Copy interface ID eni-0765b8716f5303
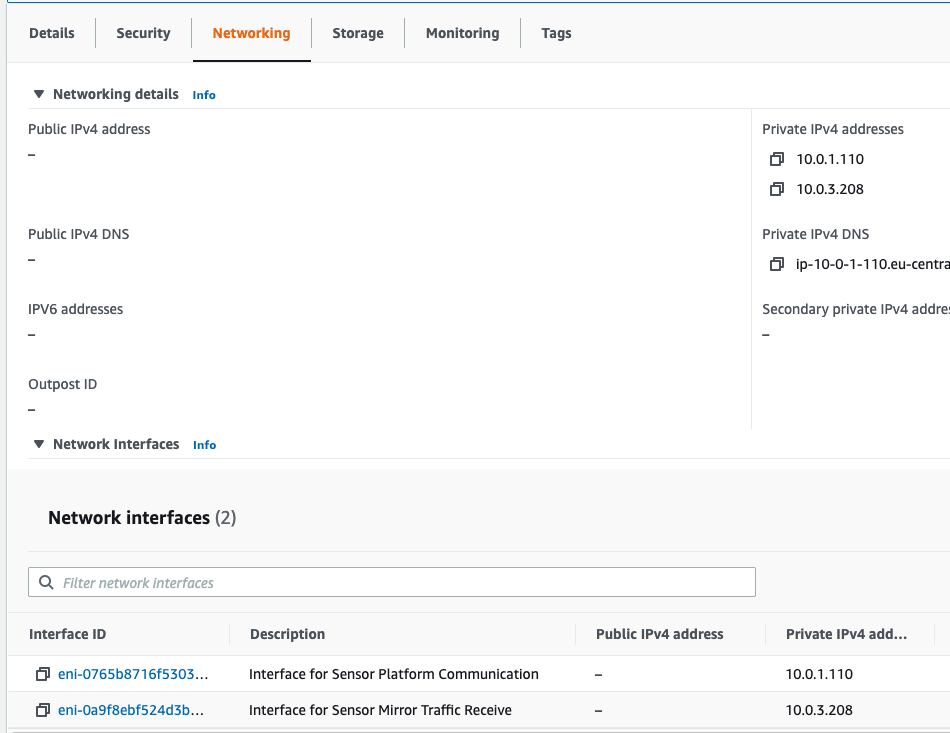 [43, 675]
